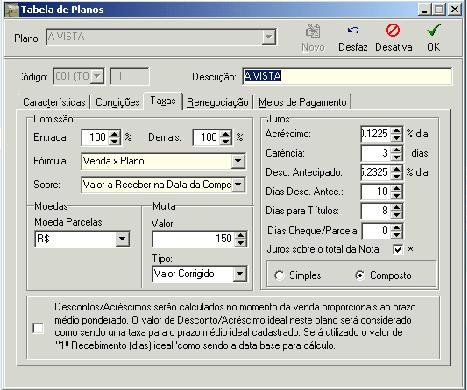Open the Renegociação tab

click(218, 102)
